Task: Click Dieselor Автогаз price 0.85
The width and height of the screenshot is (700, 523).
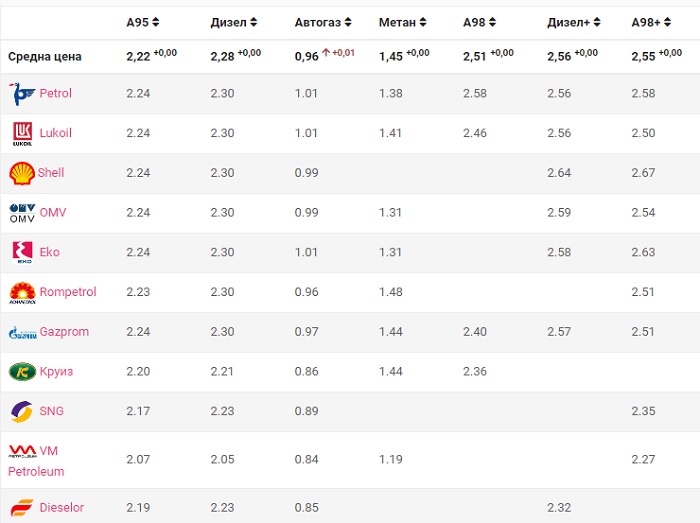Action: (x=306, y=508)
